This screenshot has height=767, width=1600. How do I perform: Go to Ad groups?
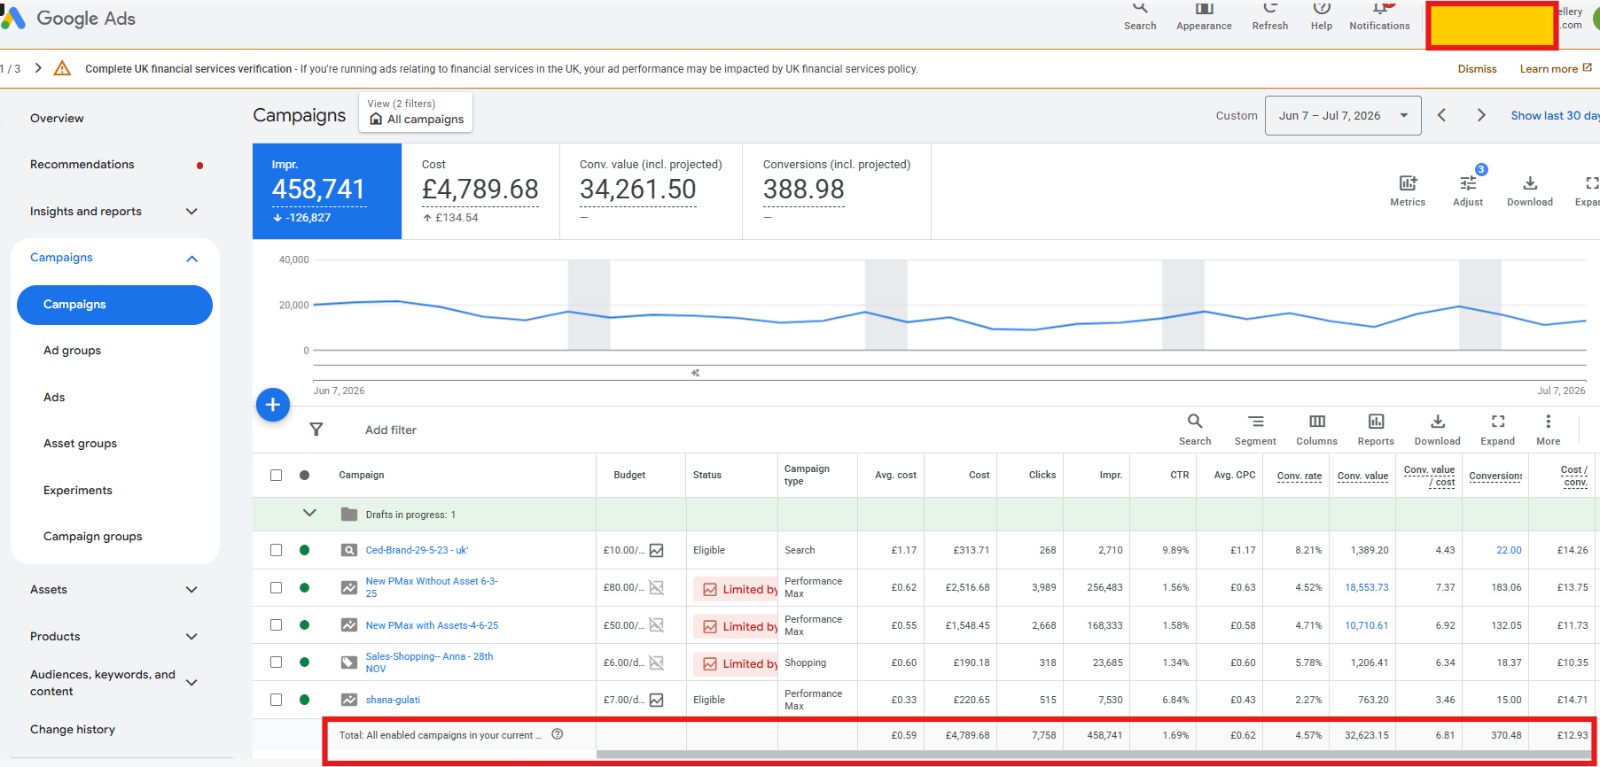point(72,350)
